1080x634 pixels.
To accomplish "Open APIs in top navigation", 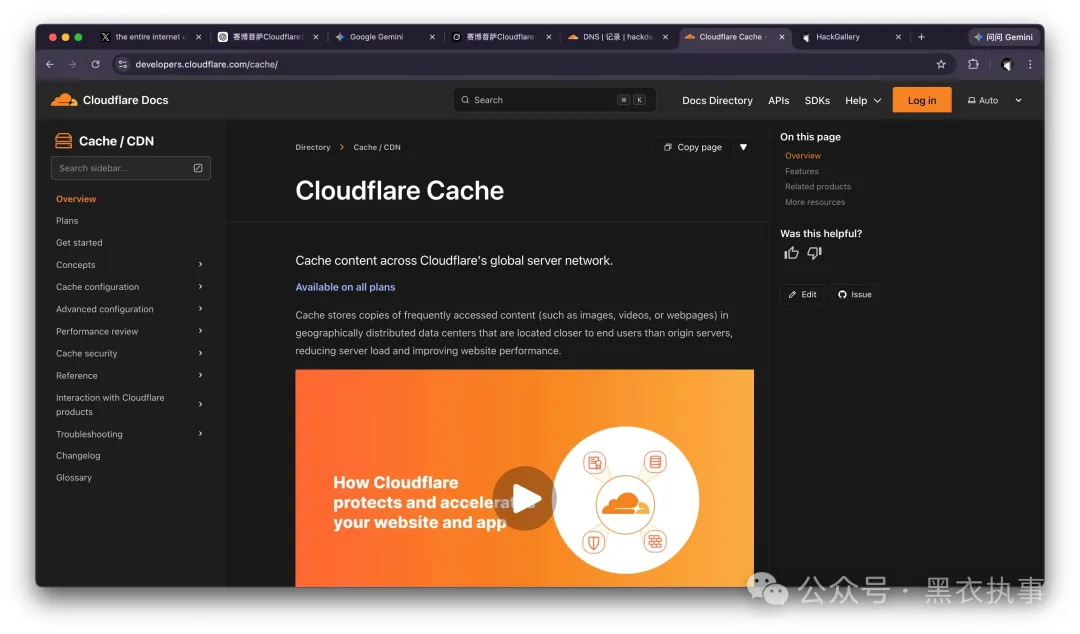I will pyautogui.click(x=778, y=100).
